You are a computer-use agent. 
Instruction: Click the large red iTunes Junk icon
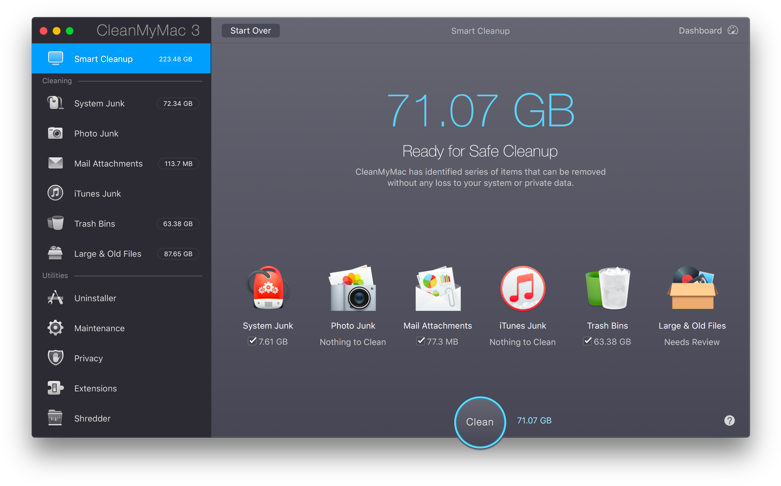(x=522, y=288)
